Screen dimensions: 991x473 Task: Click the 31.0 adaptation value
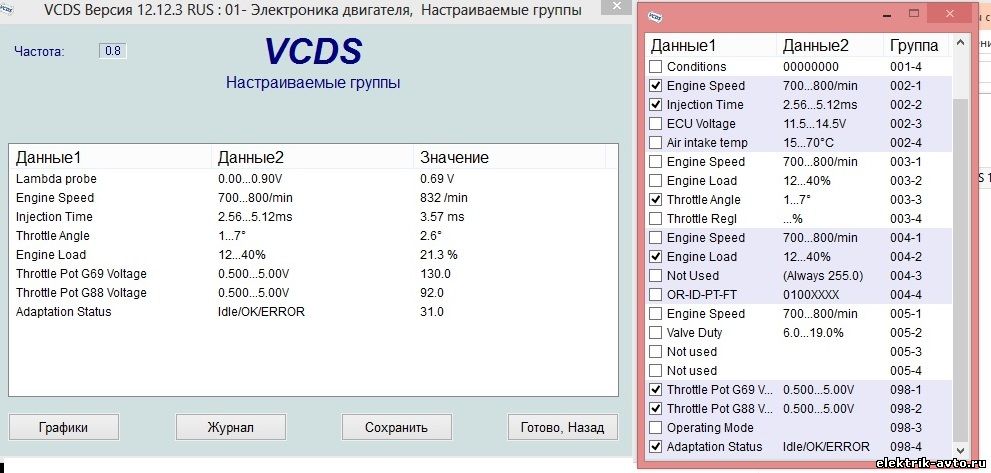tap(432, 312)
